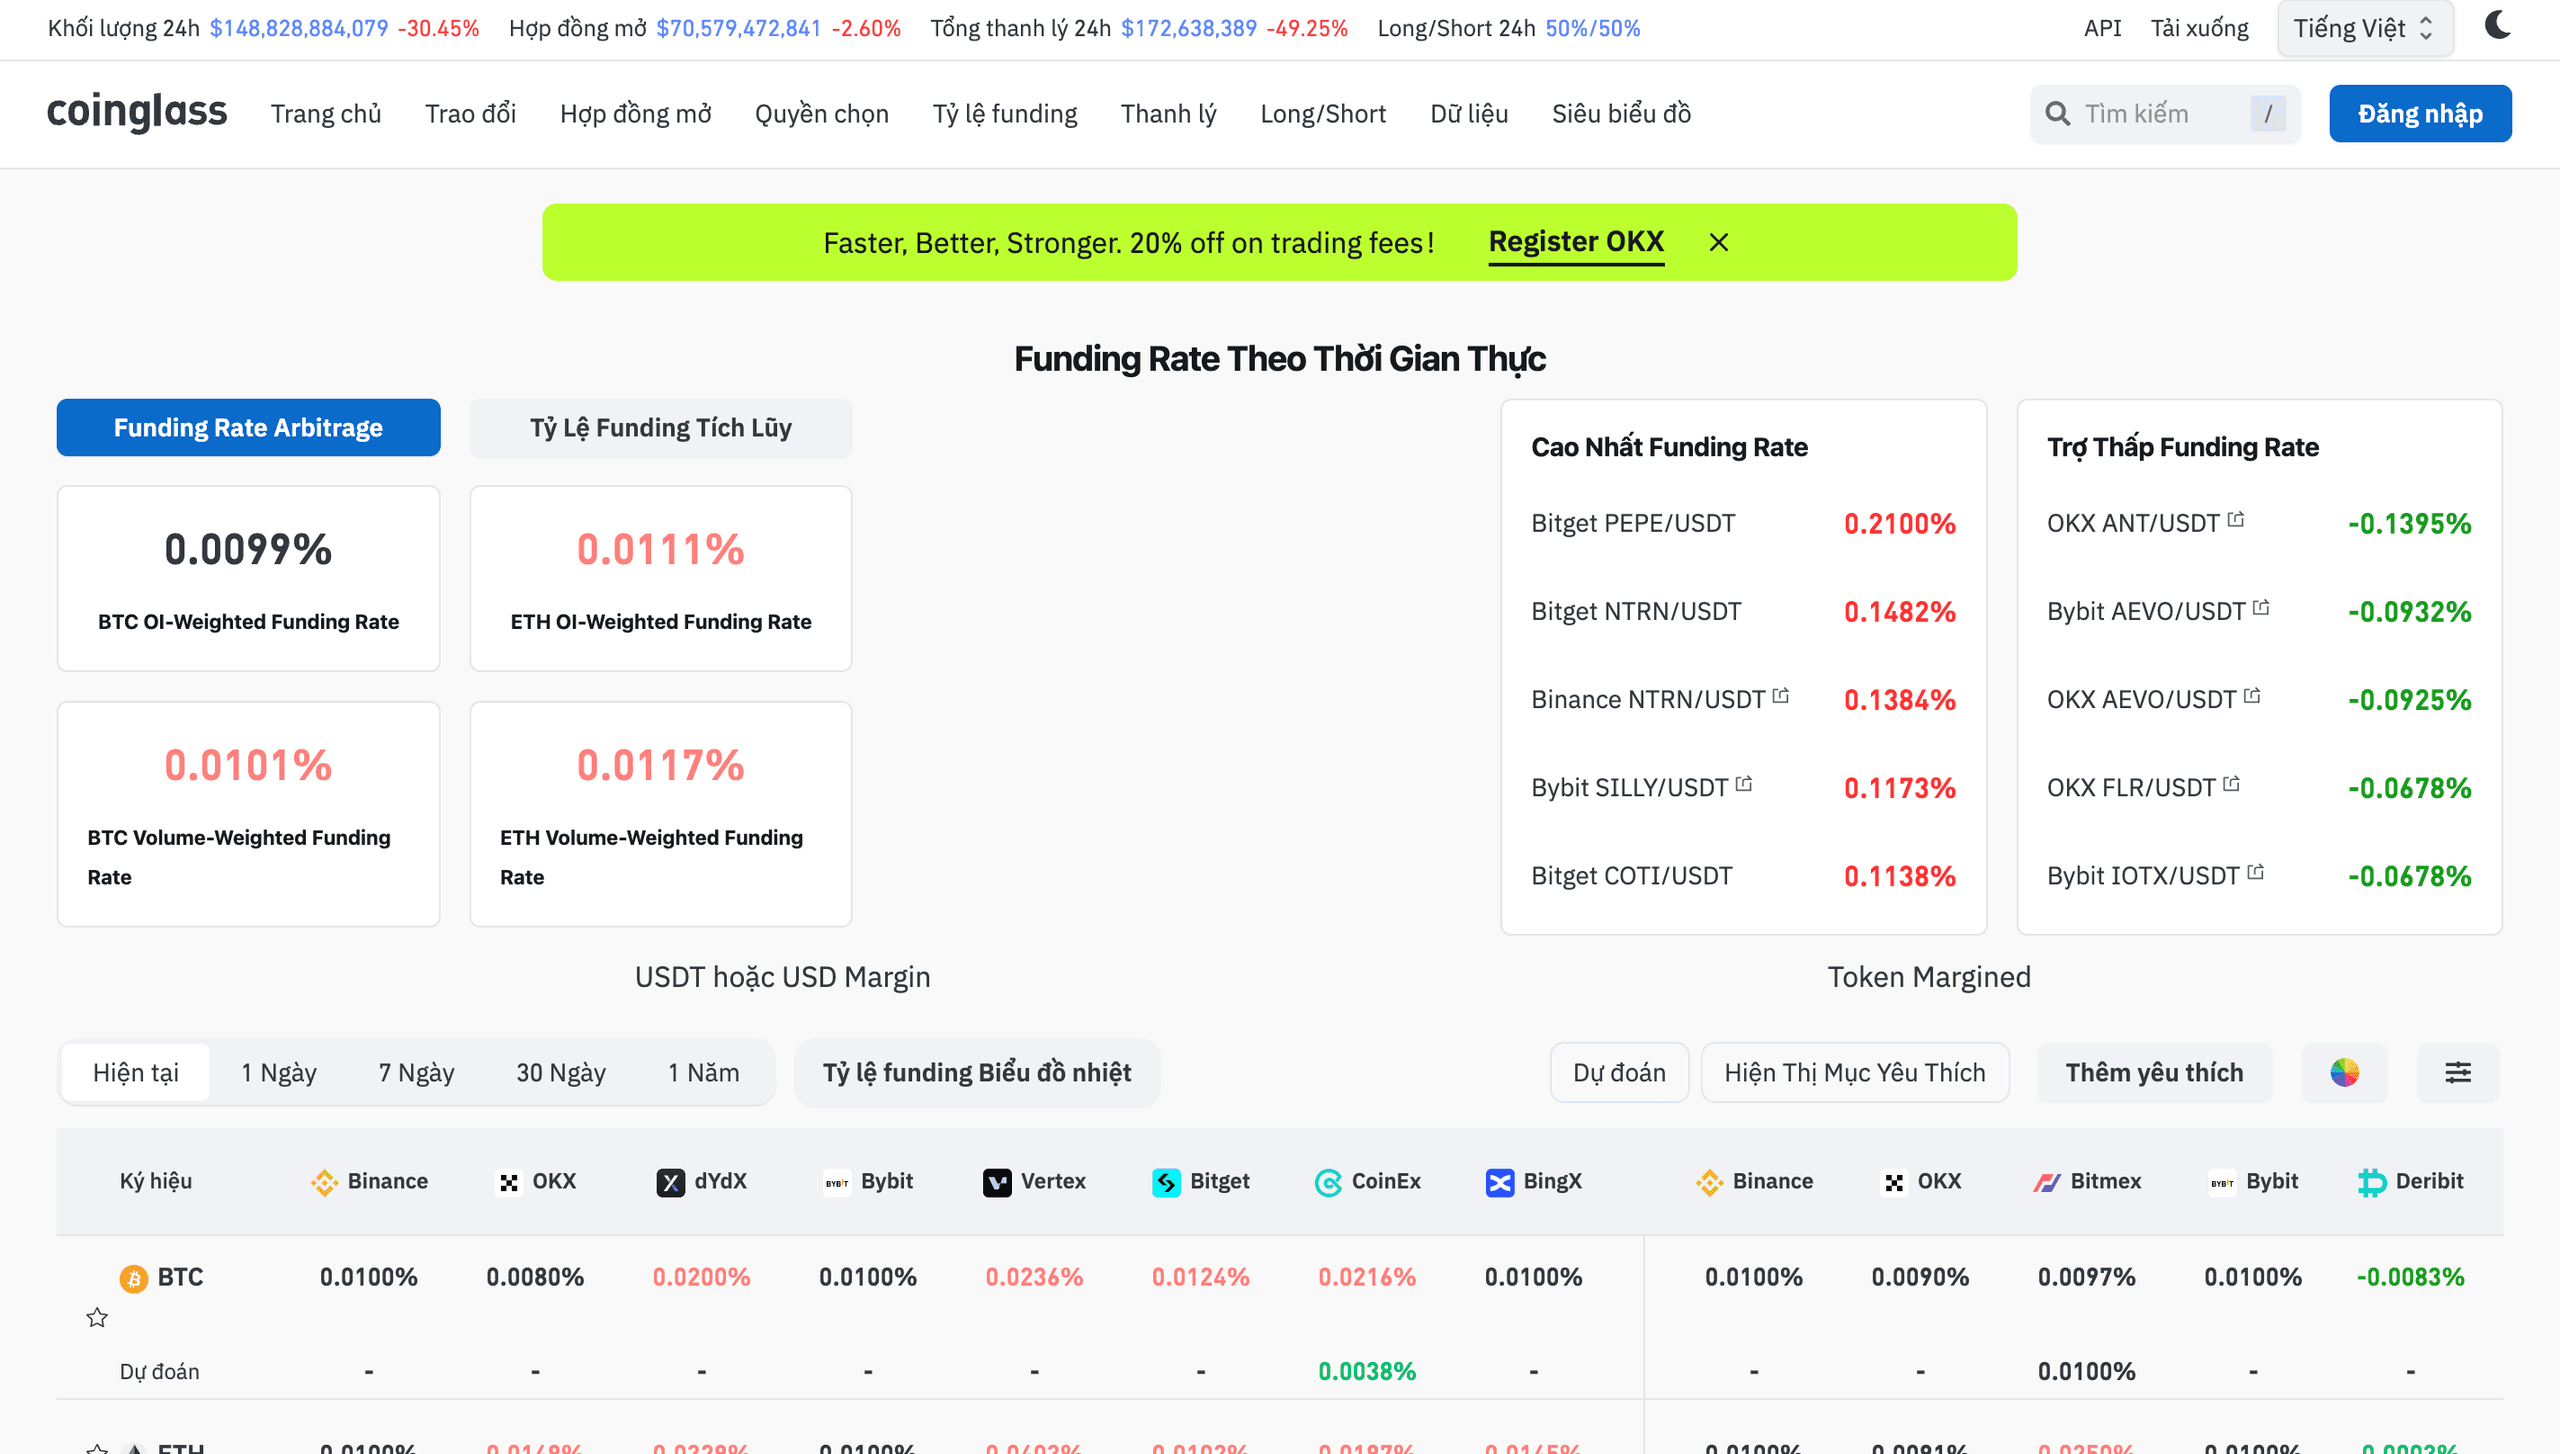2560x1454 pixels.
Task: Select the 1 Ngày tab
Action: tap(279, 1073)
